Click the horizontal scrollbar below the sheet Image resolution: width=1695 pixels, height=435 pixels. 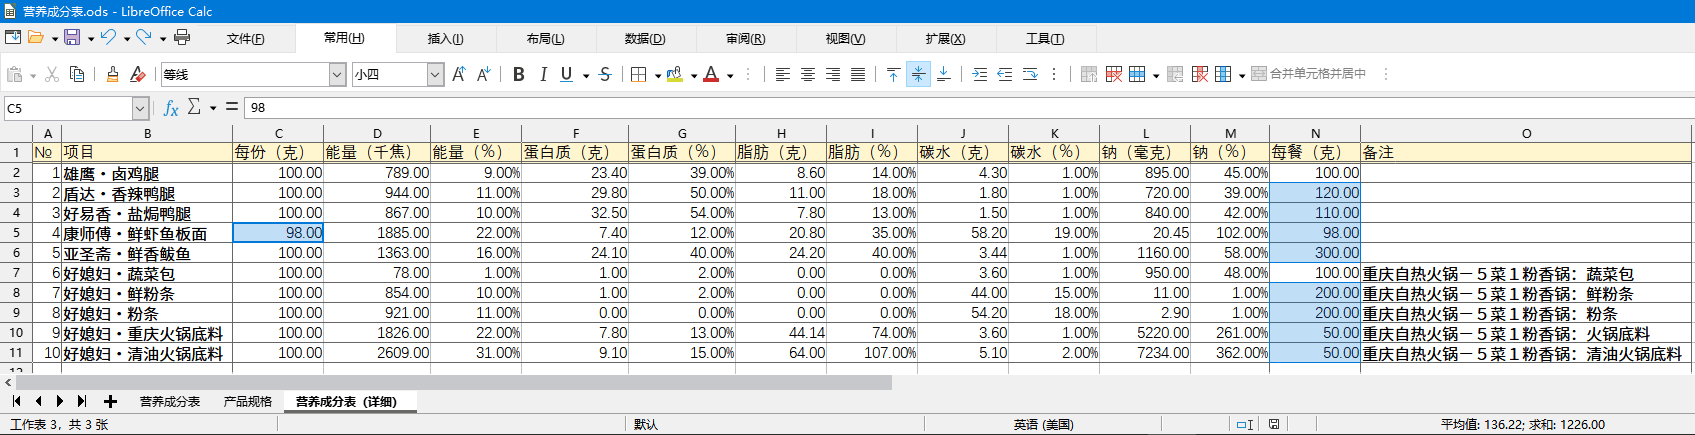point(454,382)
